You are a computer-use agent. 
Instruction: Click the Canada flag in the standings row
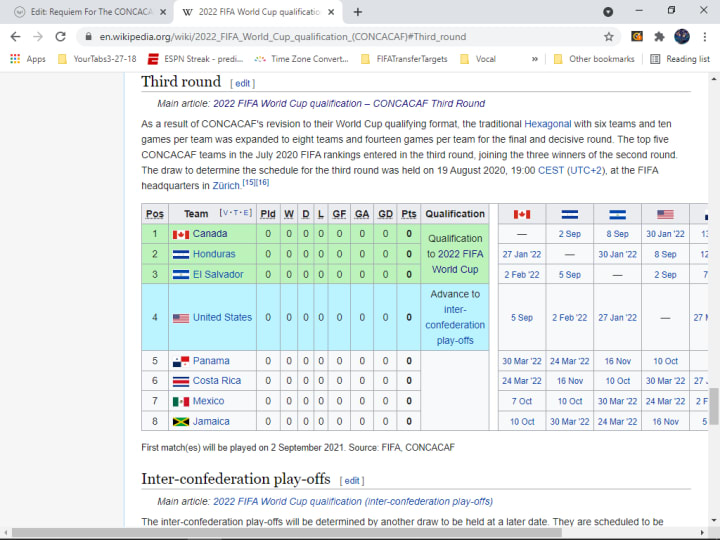[181, 234]
